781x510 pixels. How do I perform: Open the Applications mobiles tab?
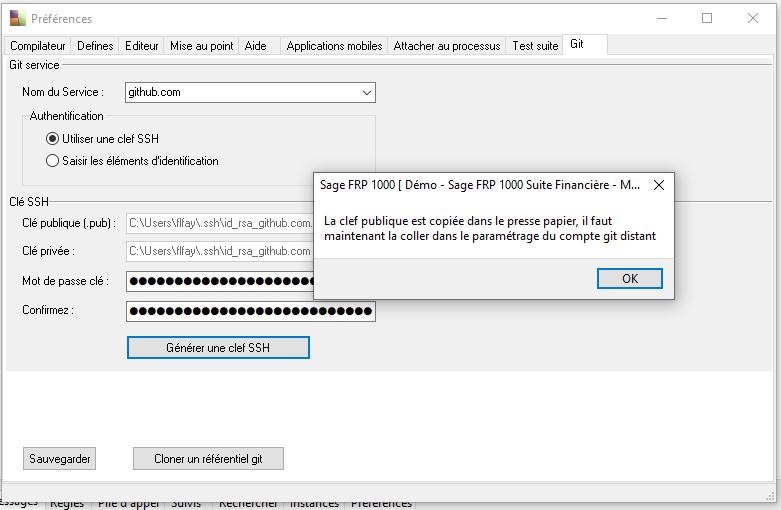click(334, 46)
